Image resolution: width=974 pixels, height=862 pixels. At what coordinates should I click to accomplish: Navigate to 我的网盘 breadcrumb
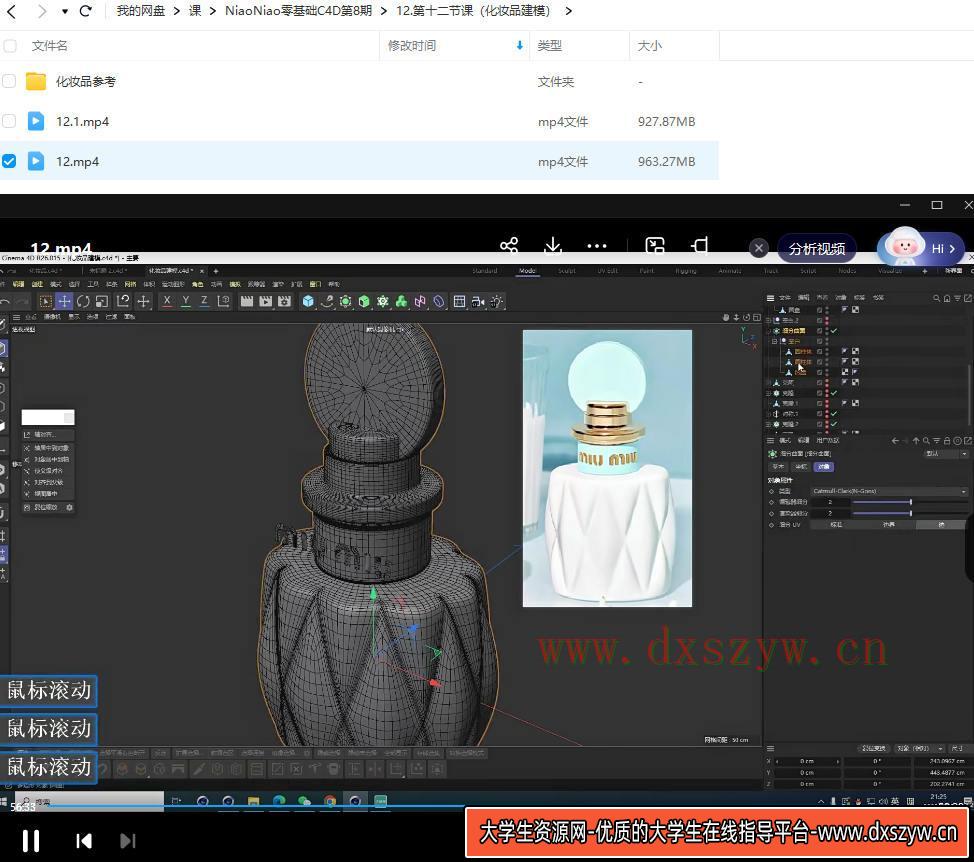[140, 11]
